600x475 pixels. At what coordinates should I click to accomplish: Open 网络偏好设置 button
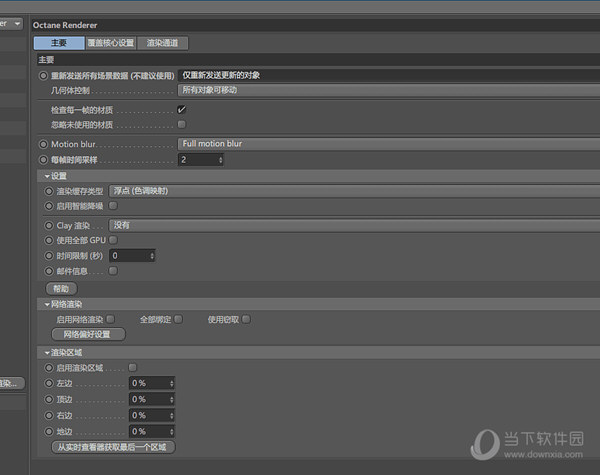coord(88,334)
